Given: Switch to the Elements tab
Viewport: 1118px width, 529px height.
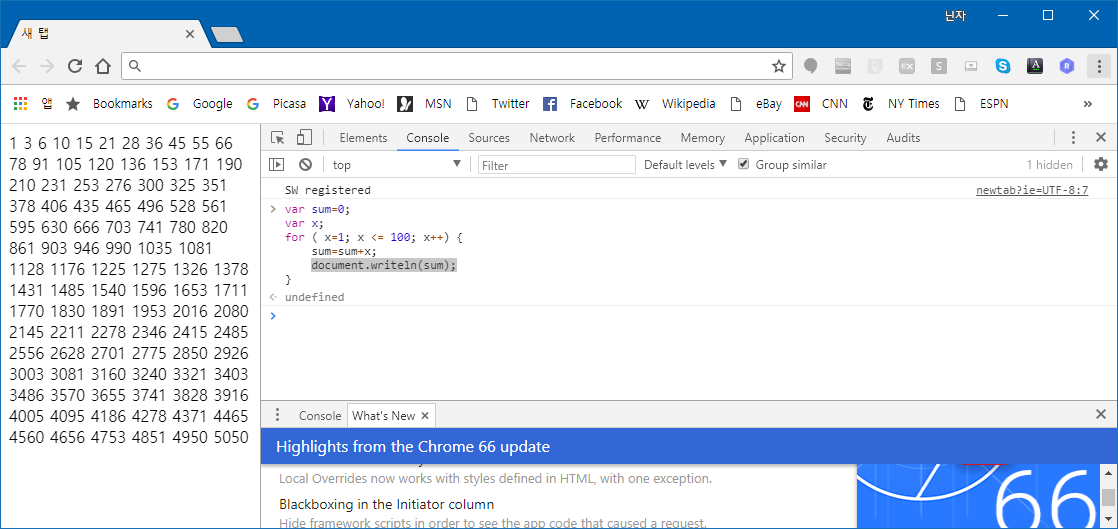Looking at the screenshot, I should pos(363,138).
